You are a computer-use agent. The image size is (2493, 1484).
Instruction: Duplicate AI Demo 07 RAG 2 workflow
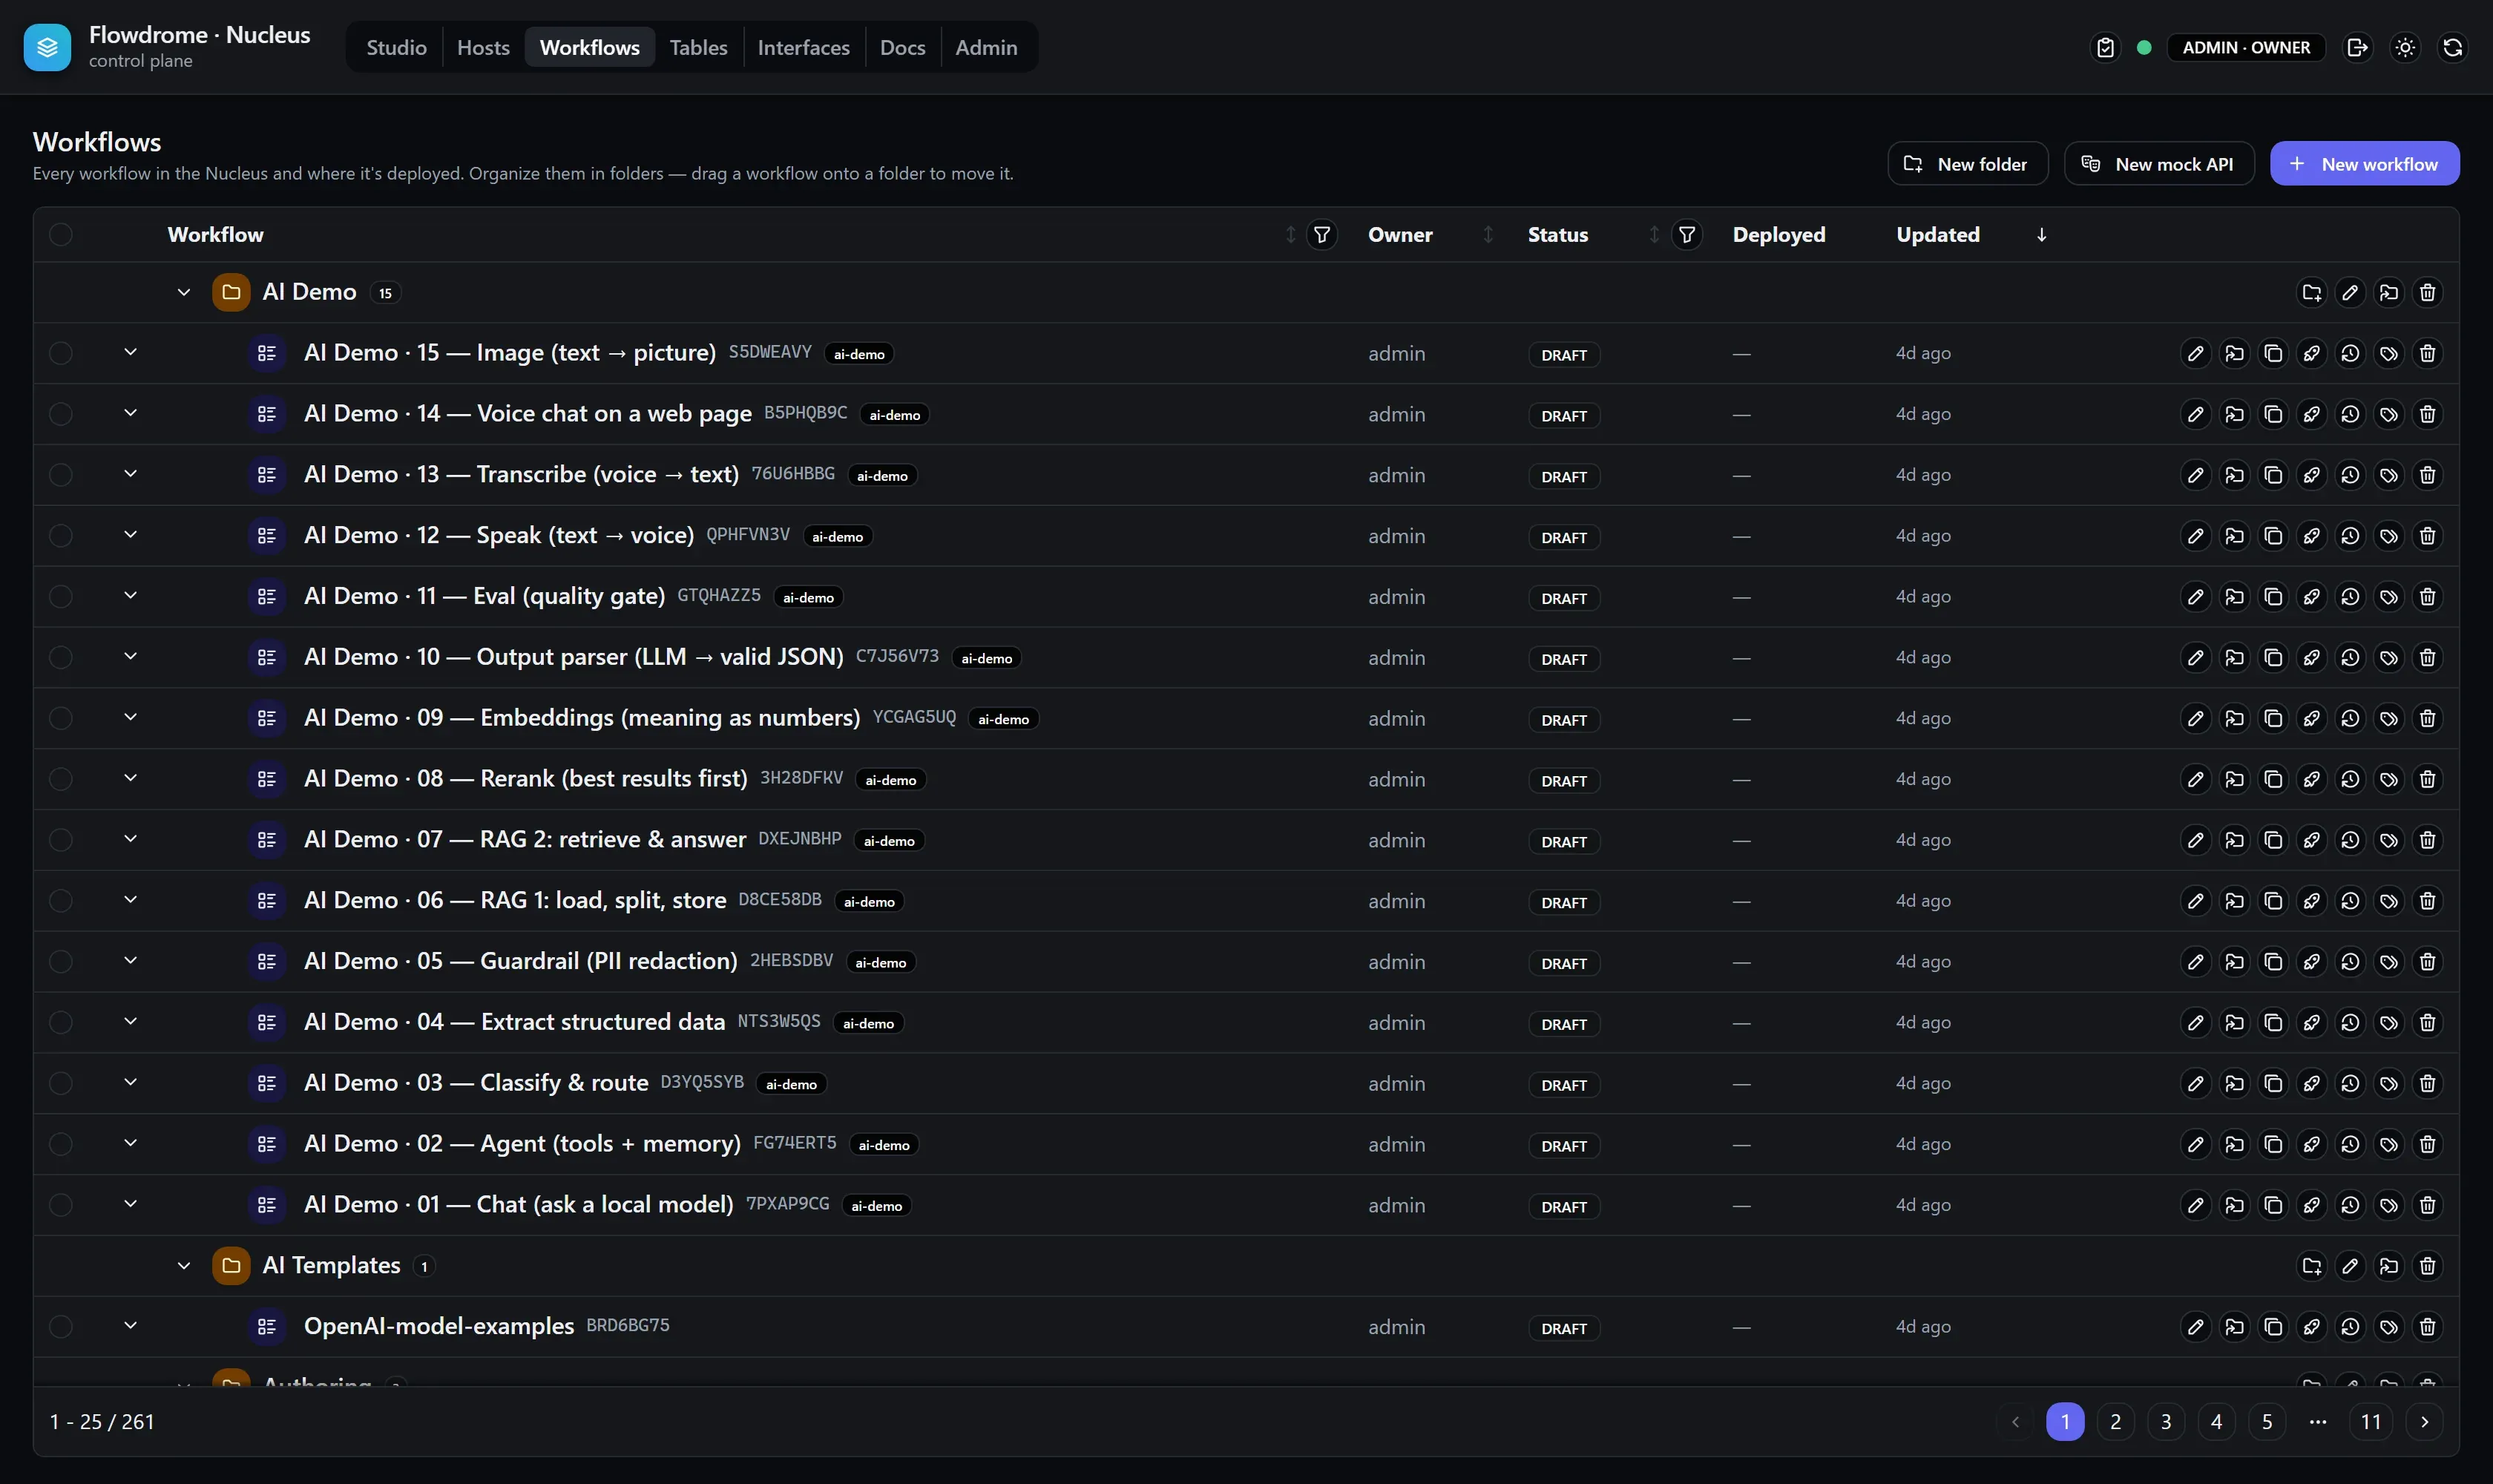pos(2273,840)
